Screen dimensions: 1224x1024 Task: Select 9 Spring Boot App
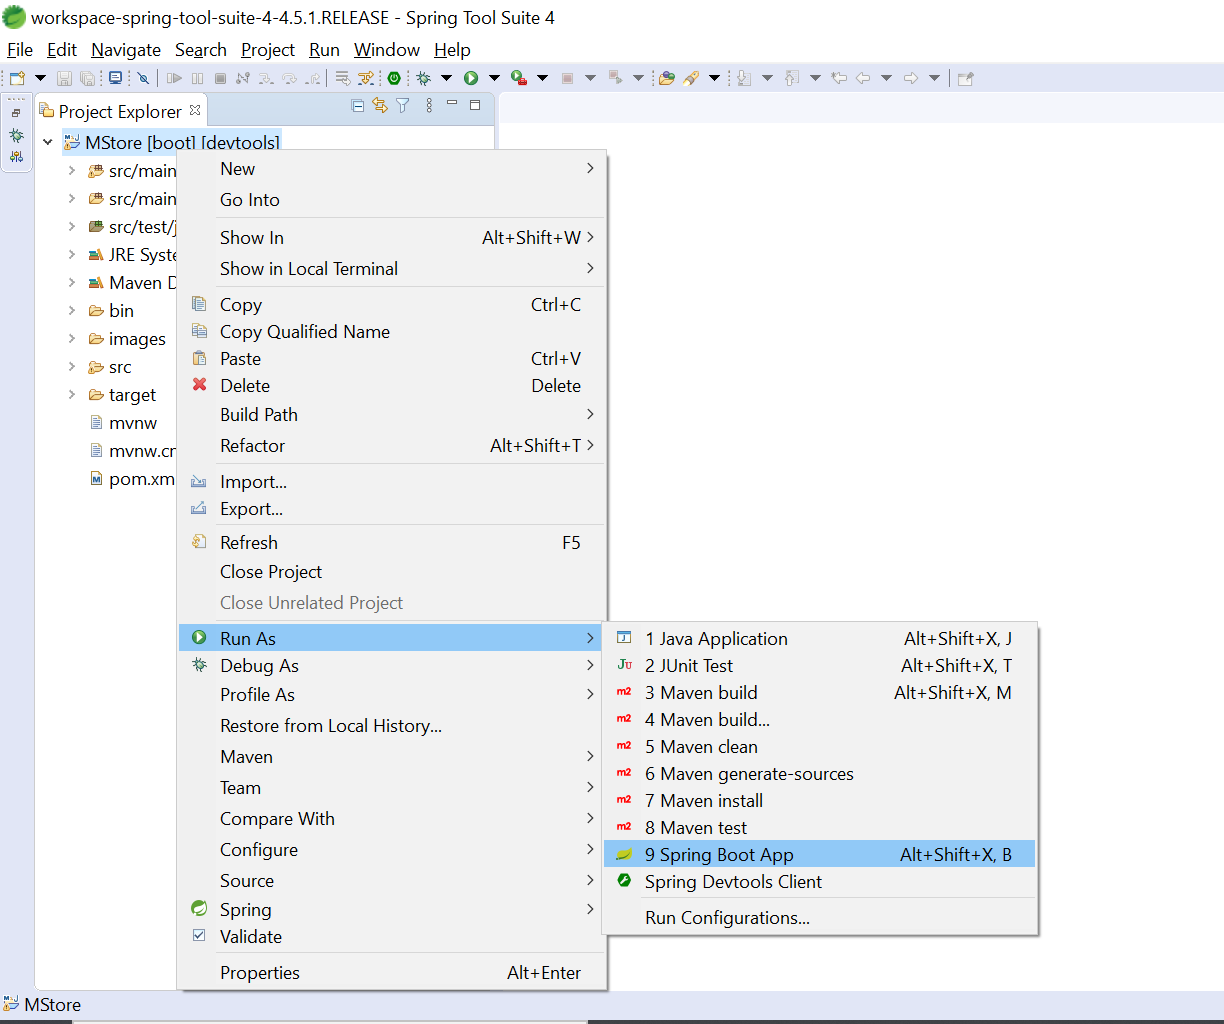(x=820, y=854)
